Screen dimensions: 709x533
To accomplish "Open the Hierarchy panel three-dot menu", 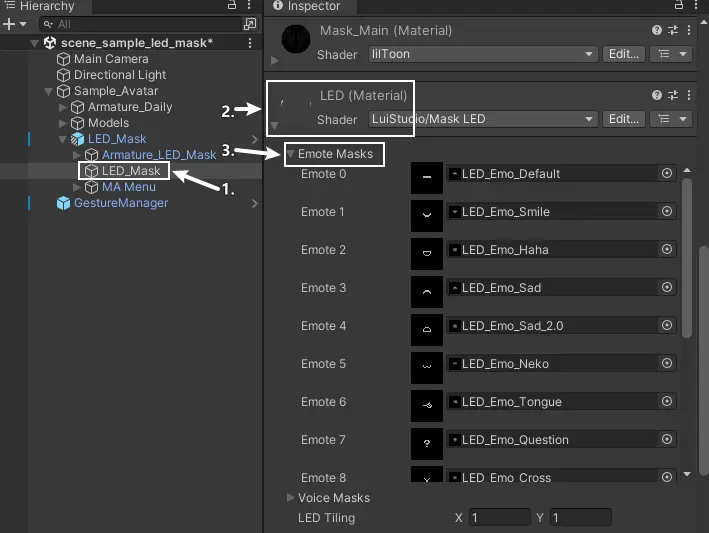I will [x=249, y=5].
